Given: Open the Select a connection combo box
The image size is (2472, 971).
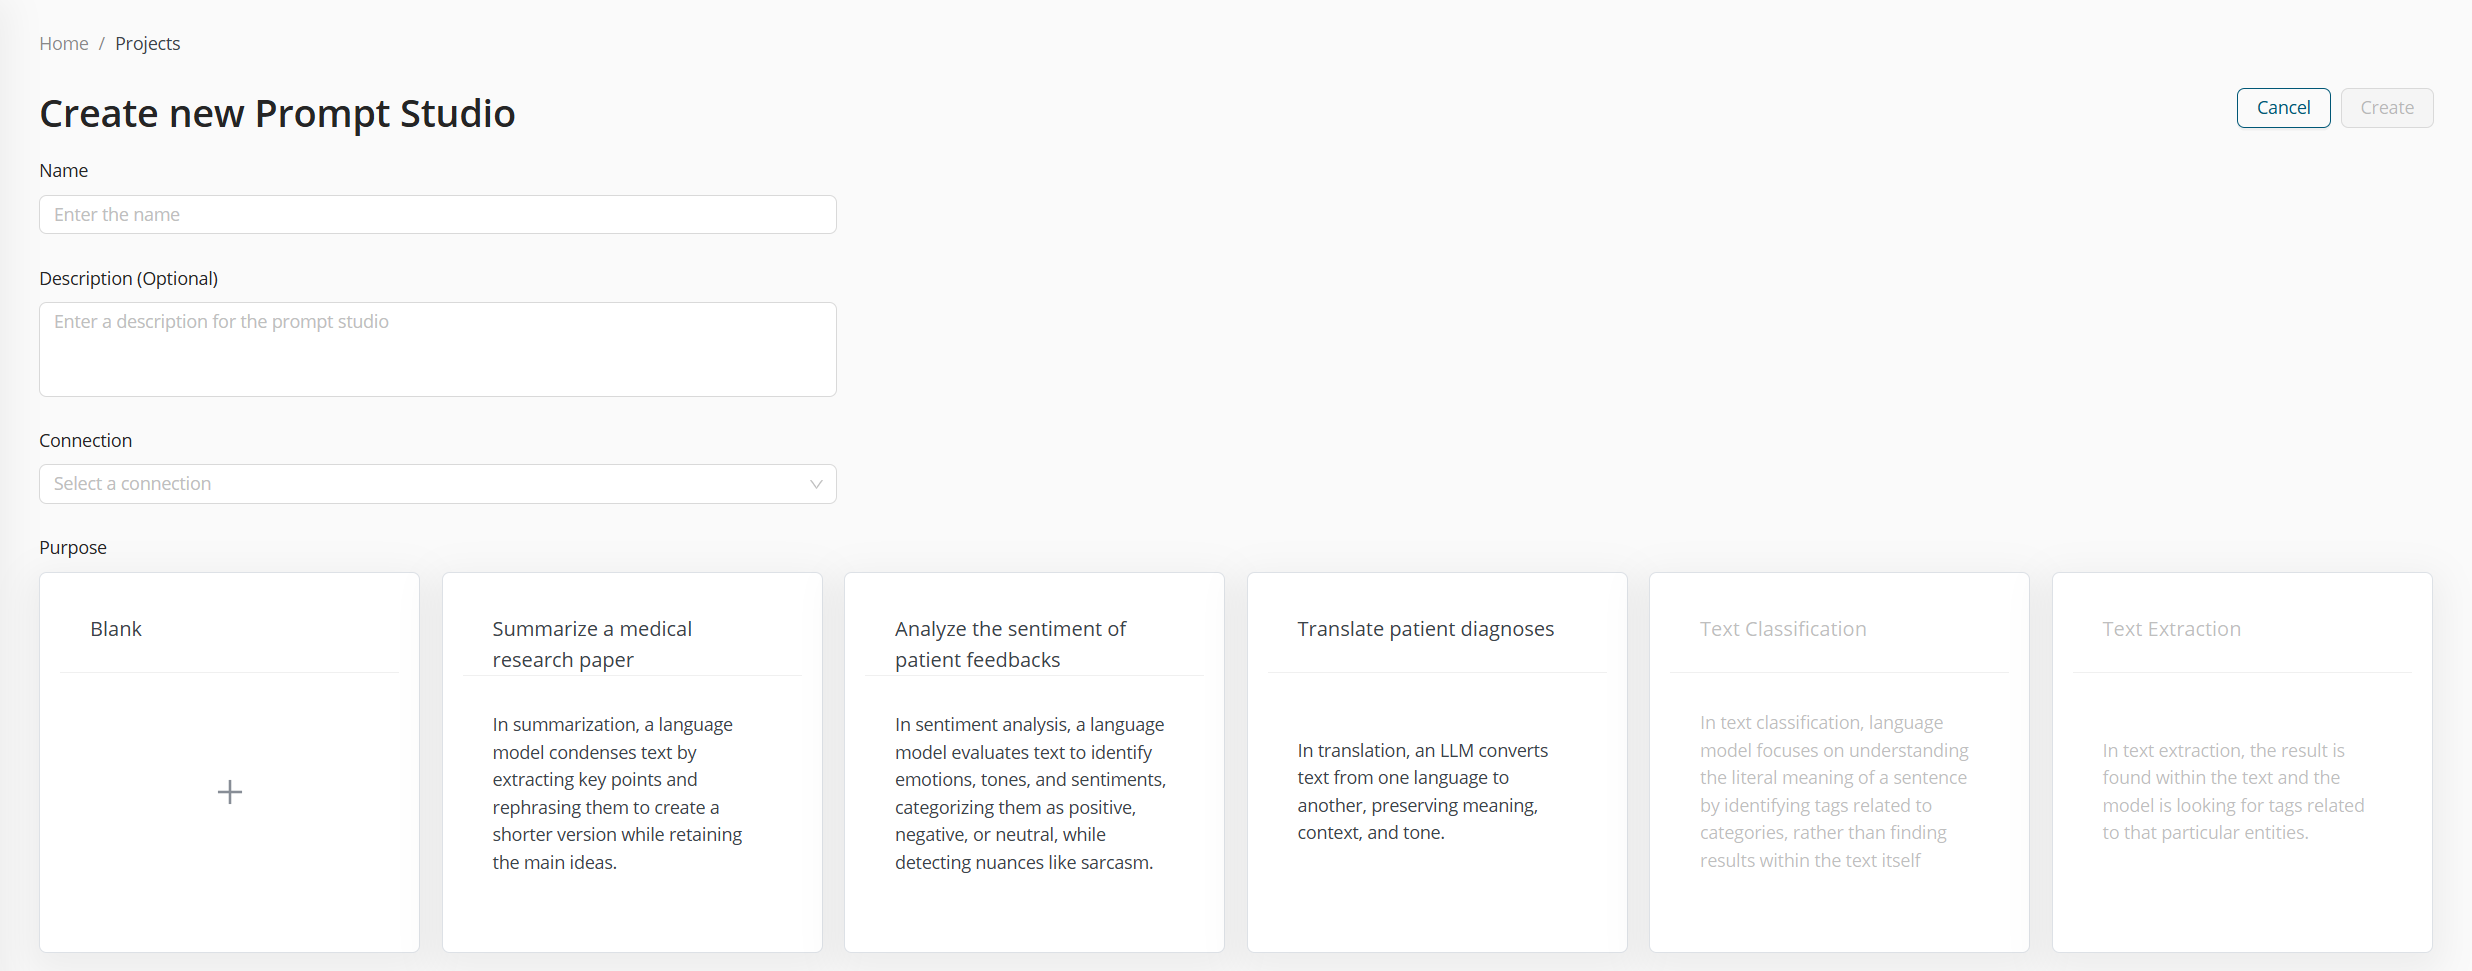Looking at the screenshot, I should click(x=438, y=484).
